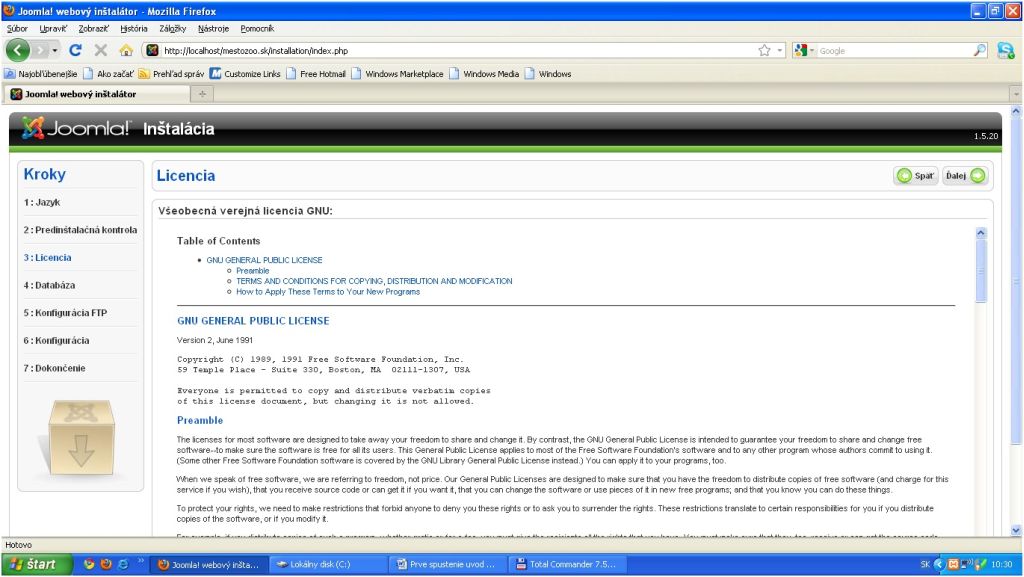The width and height of the screenshot is (1024, 577).
Task: Jump to the Preamble contents link
Action: 253,270
